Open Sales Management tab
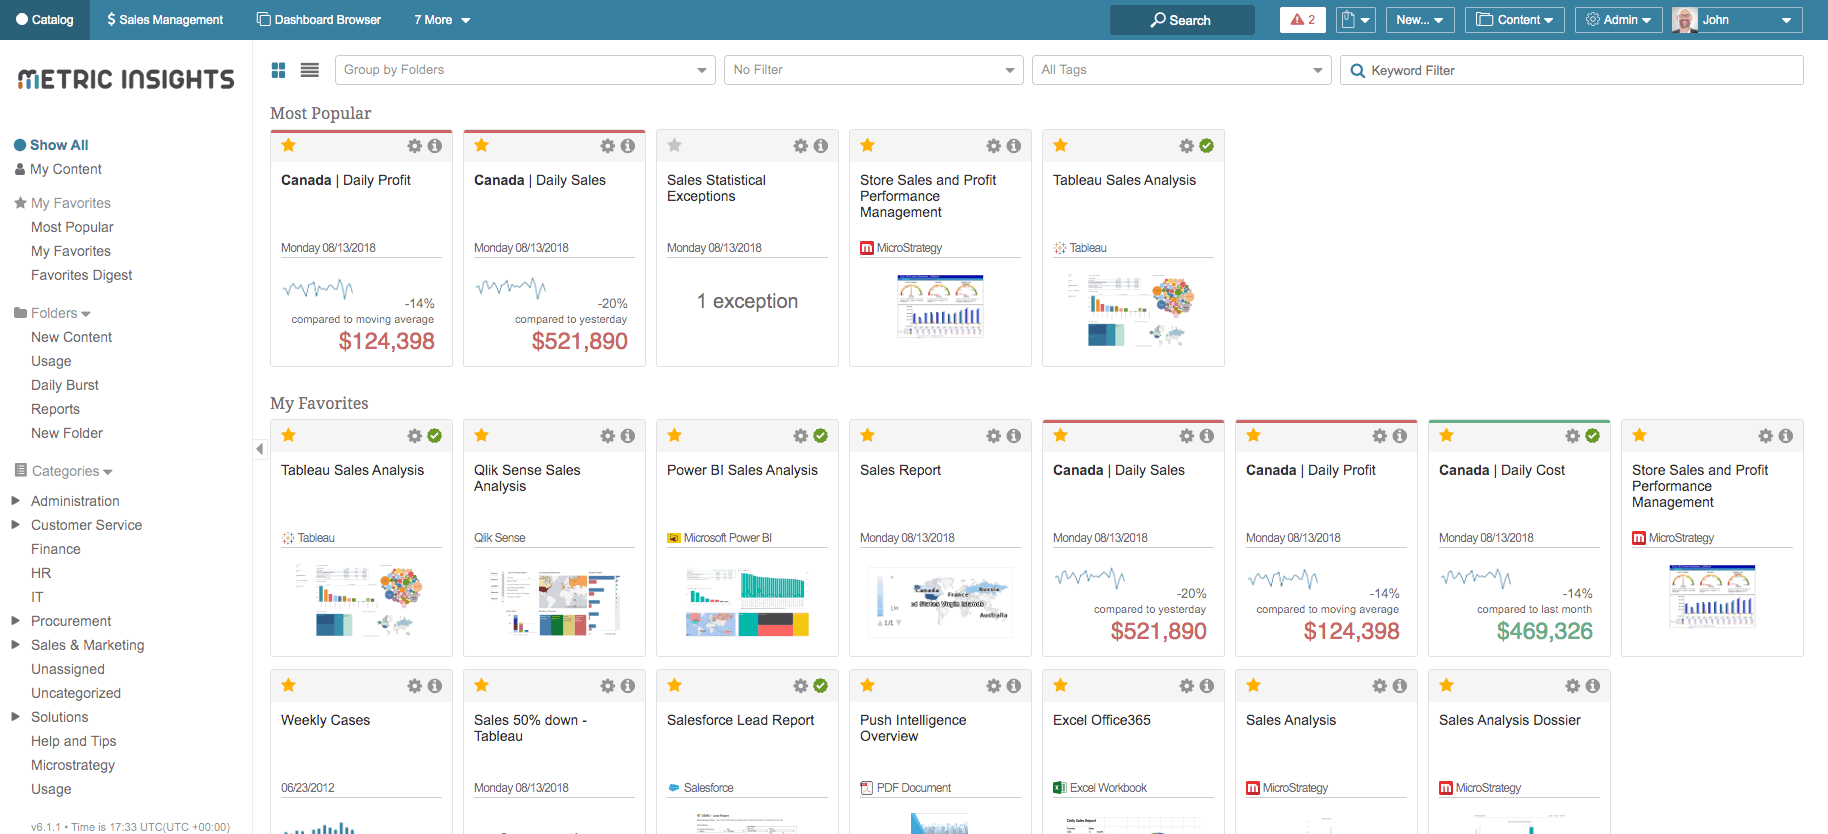The image size is (1828, 834). click(x=165, y=20)
